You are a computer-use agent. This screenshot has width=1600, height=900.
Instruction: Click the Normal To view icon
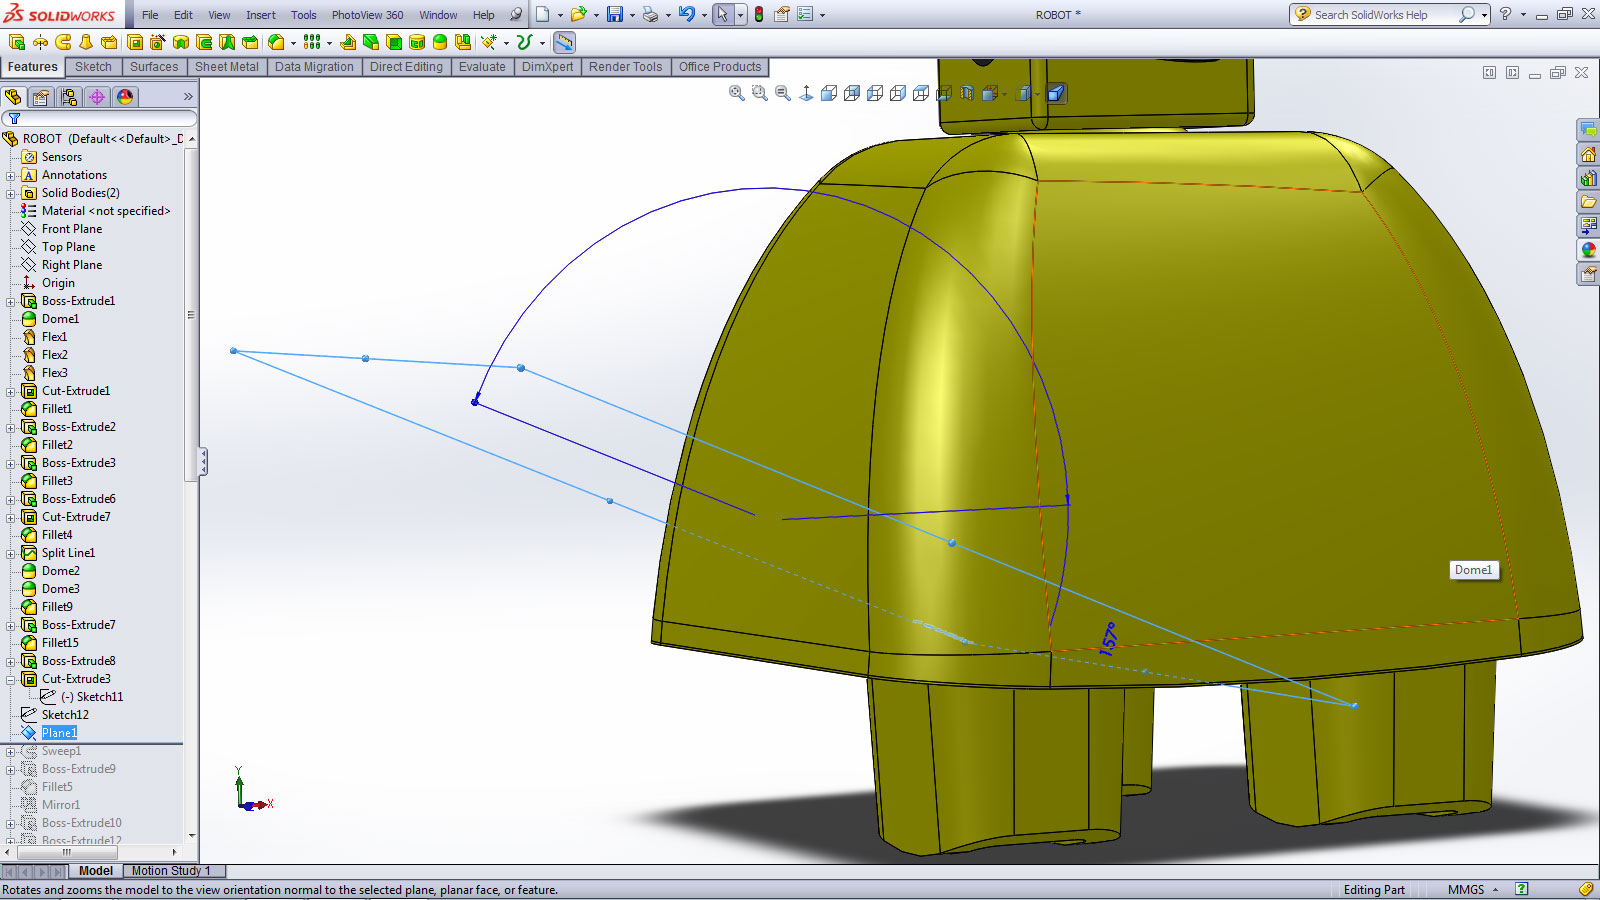(807, 93)
